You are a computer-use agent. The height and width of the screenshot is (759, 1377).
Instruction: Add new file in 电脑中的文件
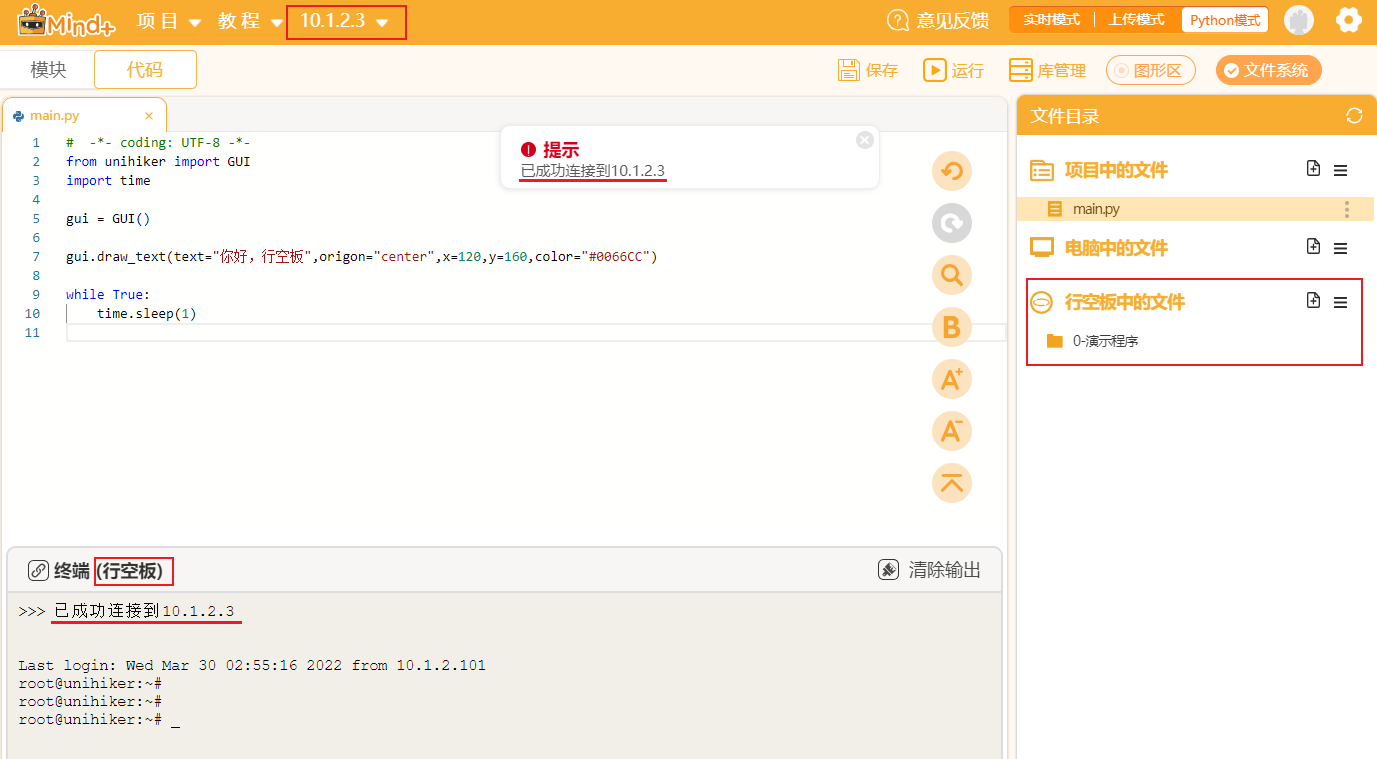[1314, 246]
